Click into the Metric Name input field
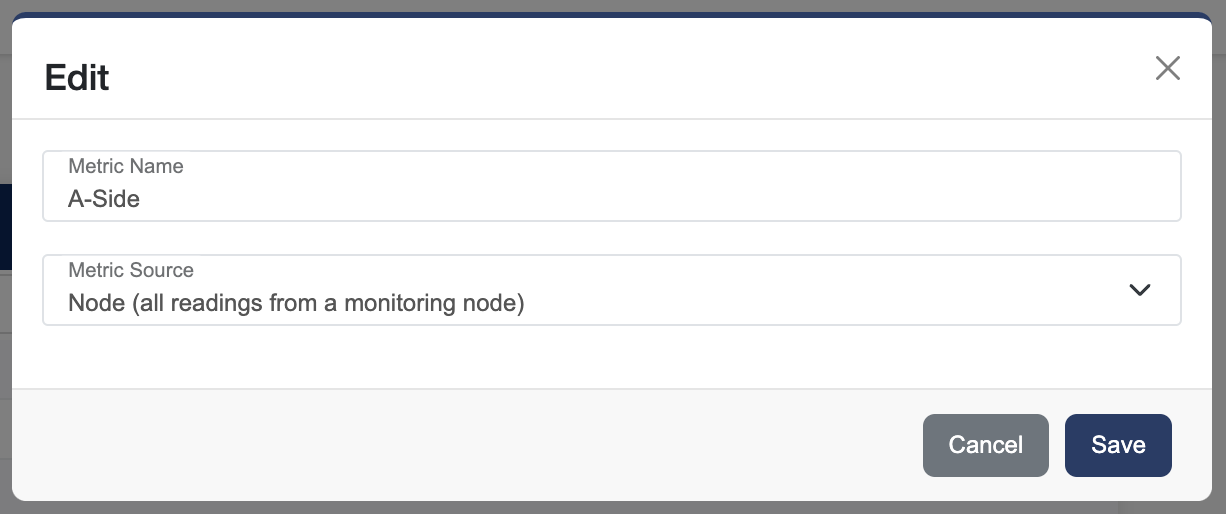Viewport: 1226px width, 514px height. (611, 198)
